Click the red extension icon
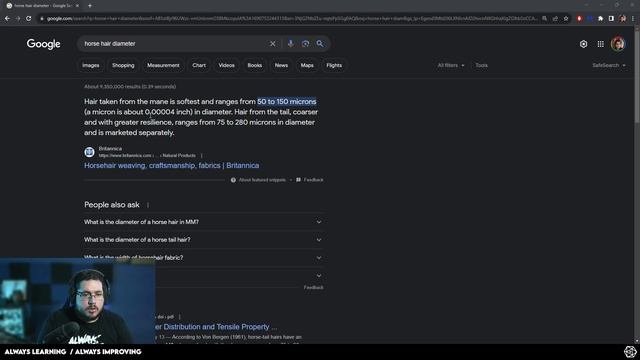 [x=579, y=18]
